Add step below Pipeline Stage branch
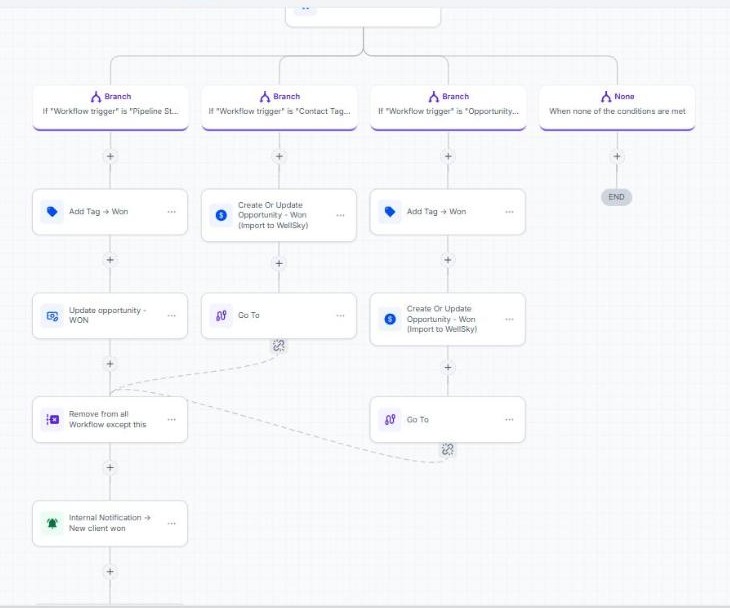 tap(110, 156)
